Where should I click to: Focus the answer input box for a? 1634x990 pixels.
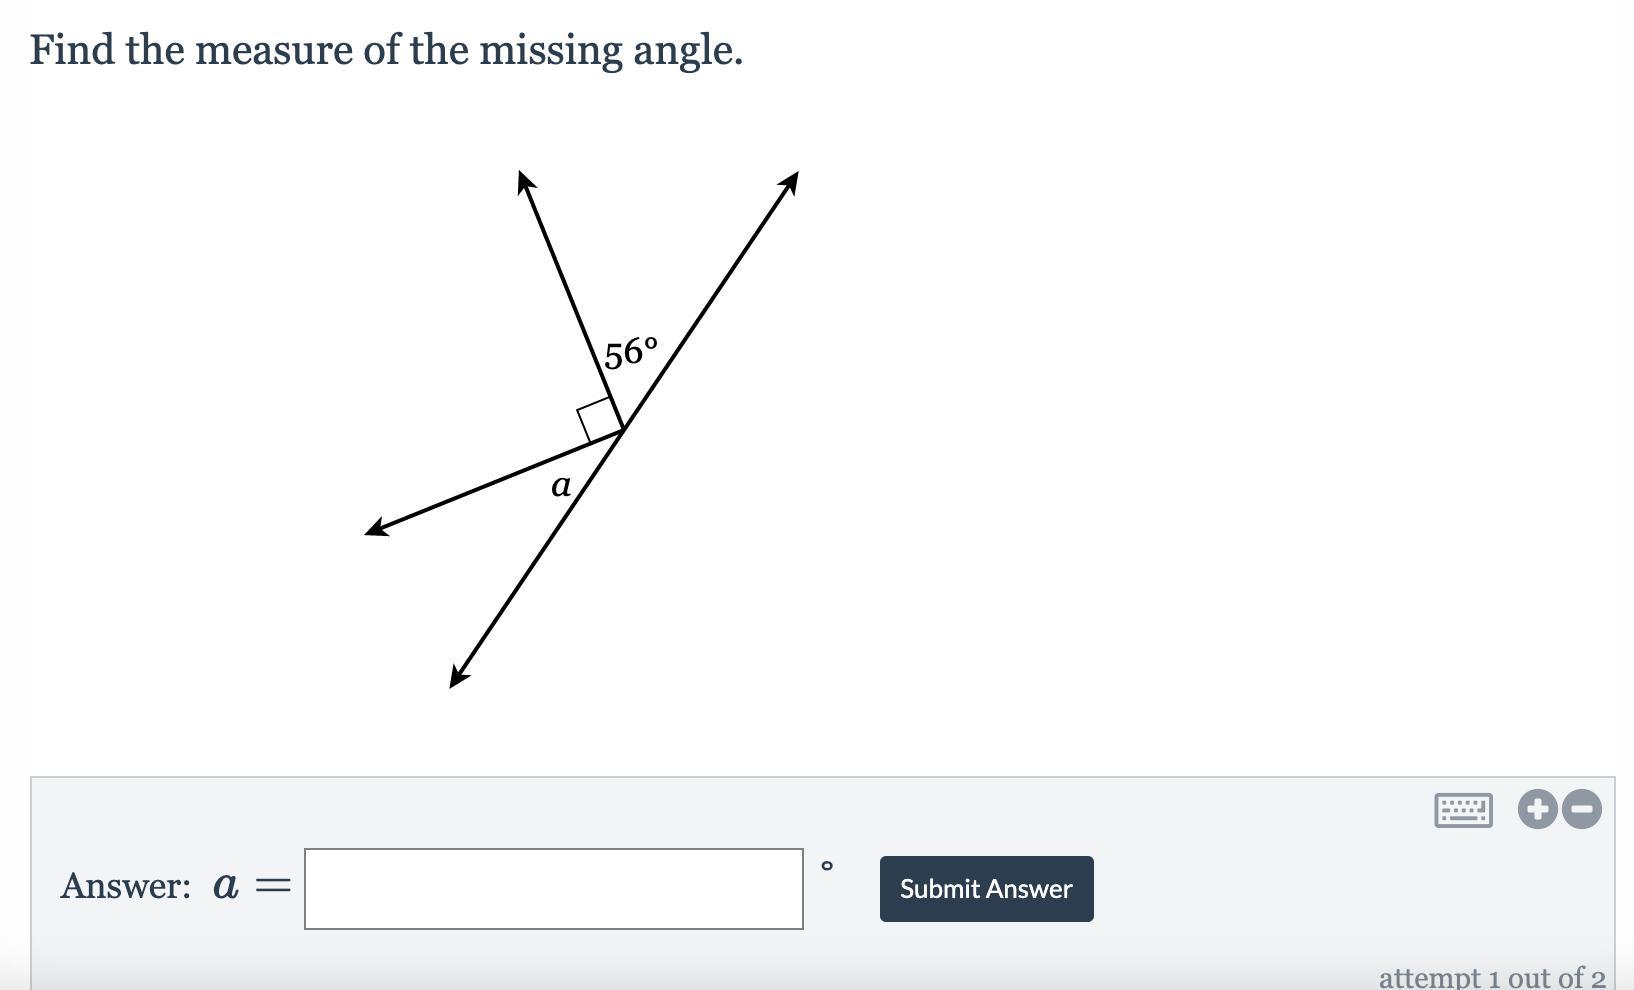pos(554,889)
